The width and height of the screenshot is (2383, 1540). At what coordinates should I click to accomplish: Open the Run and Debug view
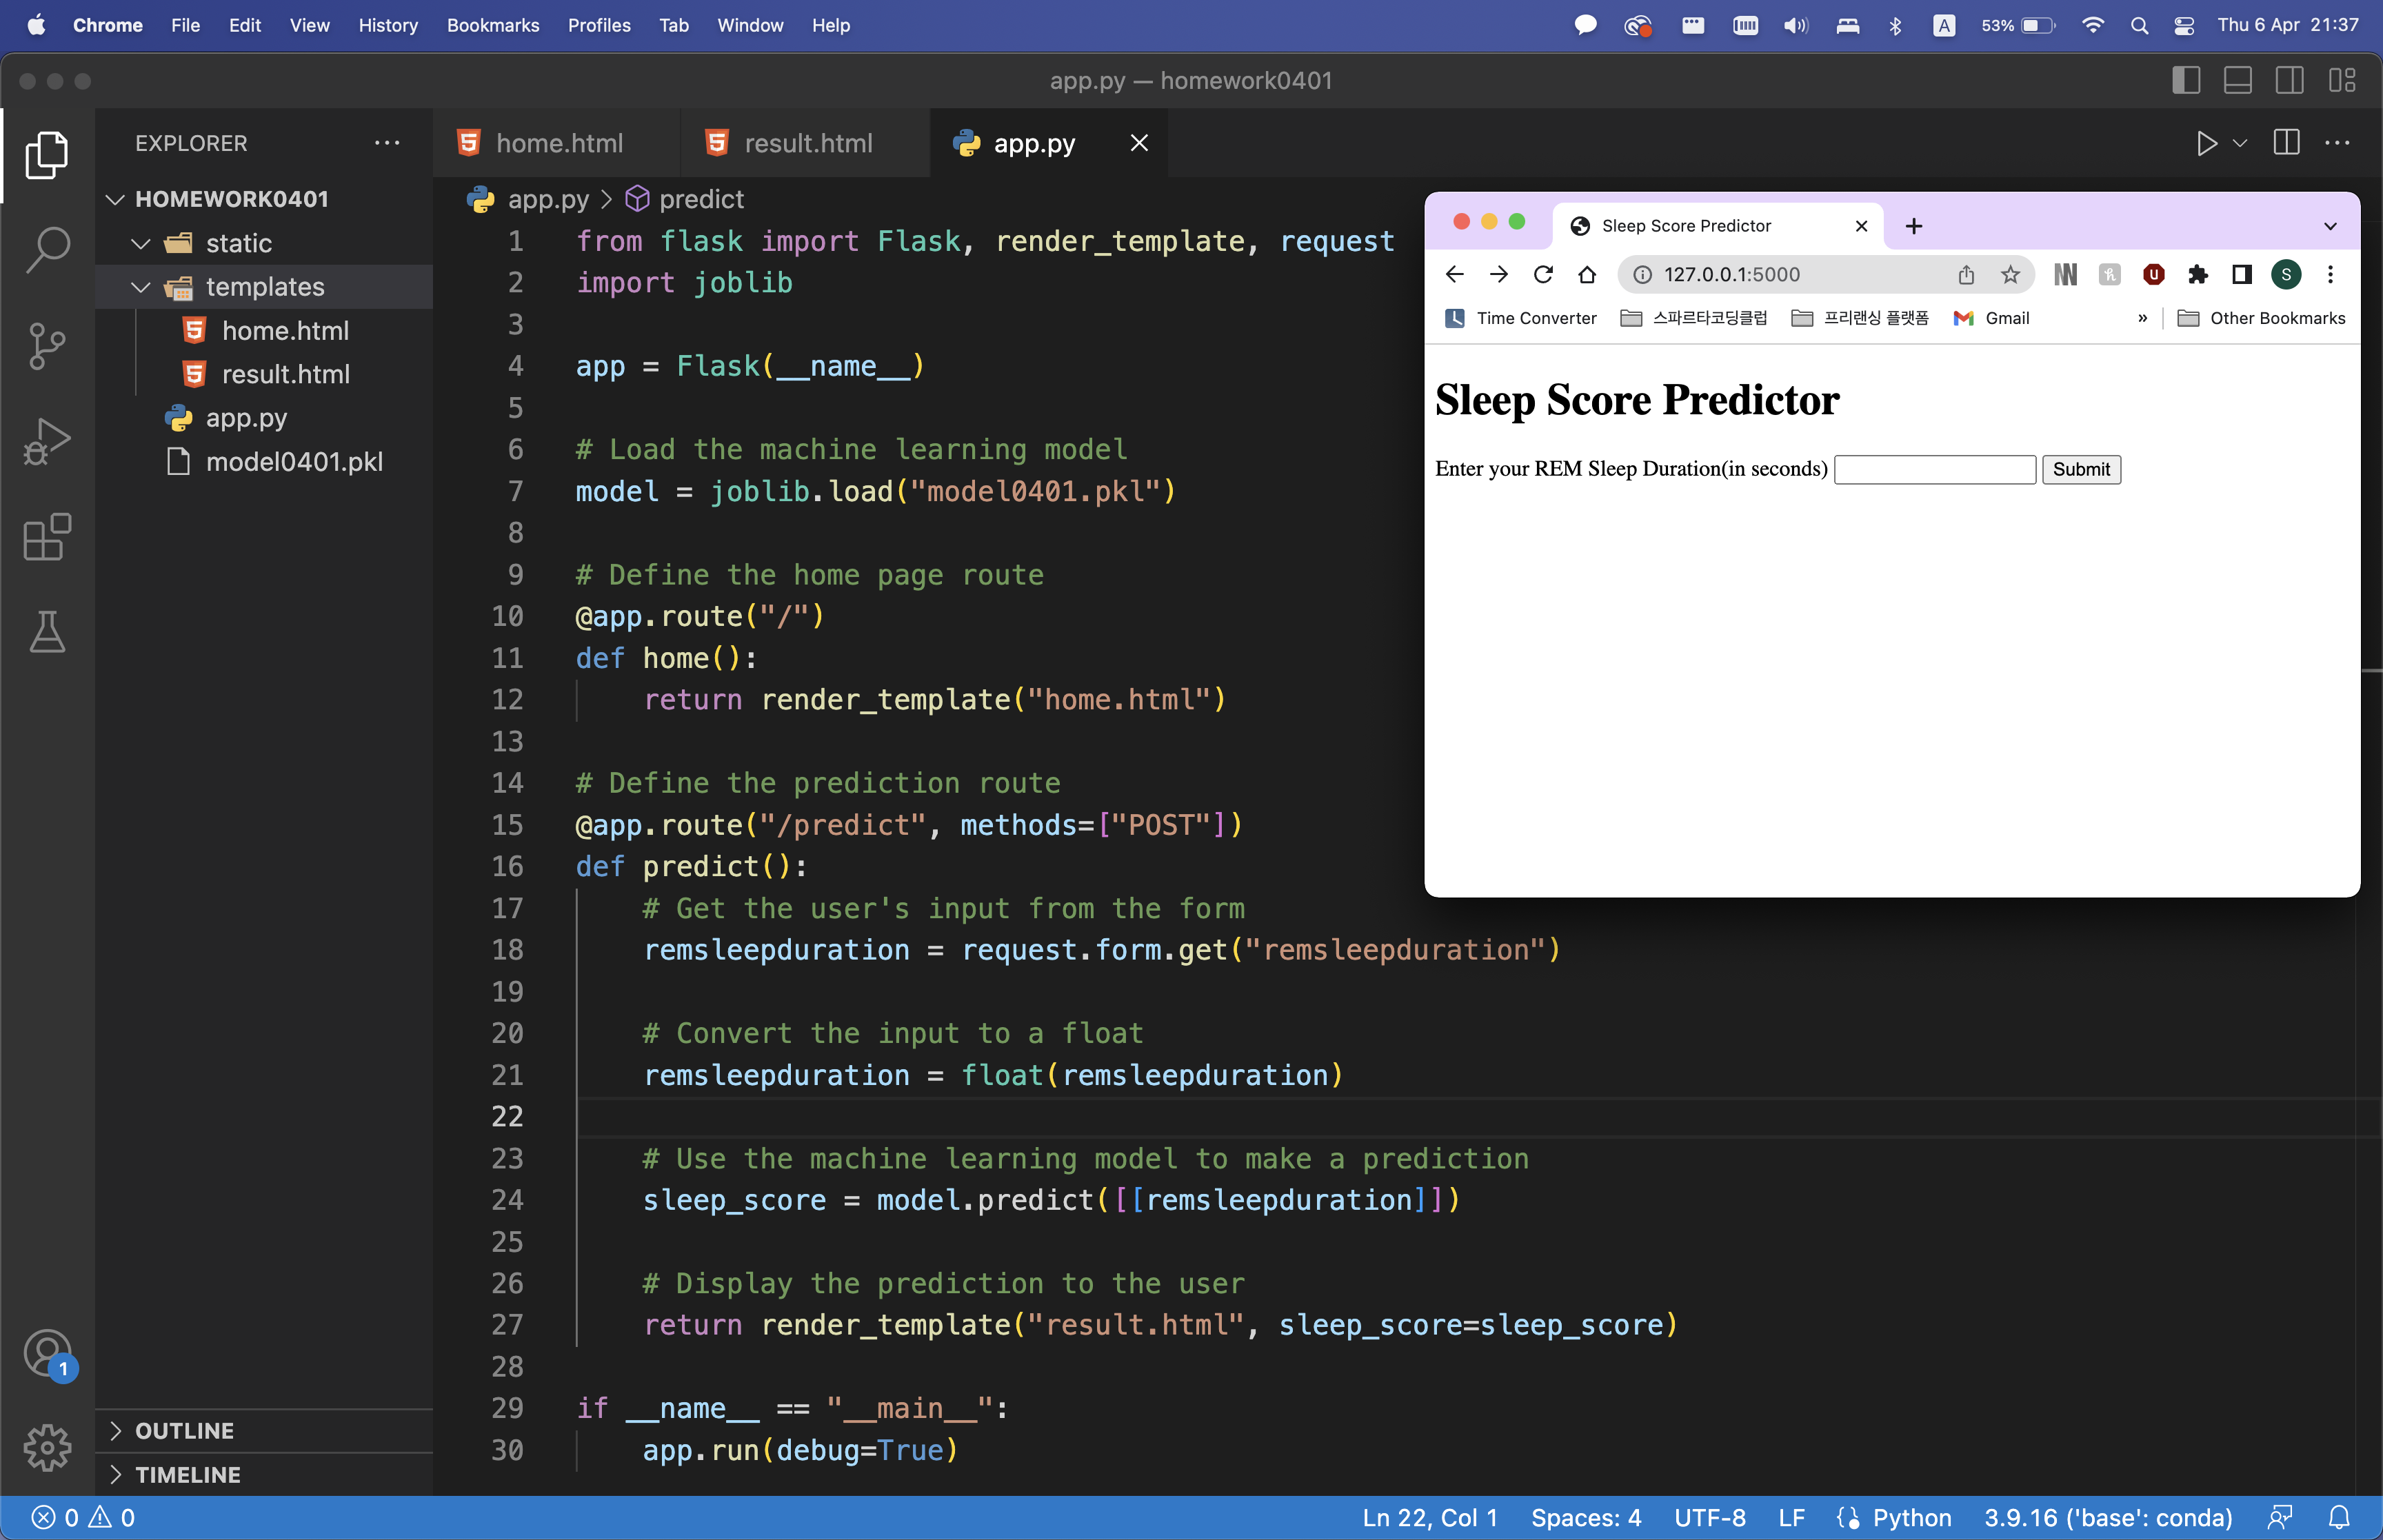point(47,442)
